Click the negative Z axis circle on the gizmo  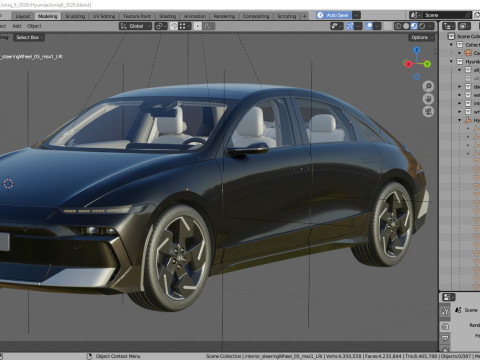click(x=417, y=77)
